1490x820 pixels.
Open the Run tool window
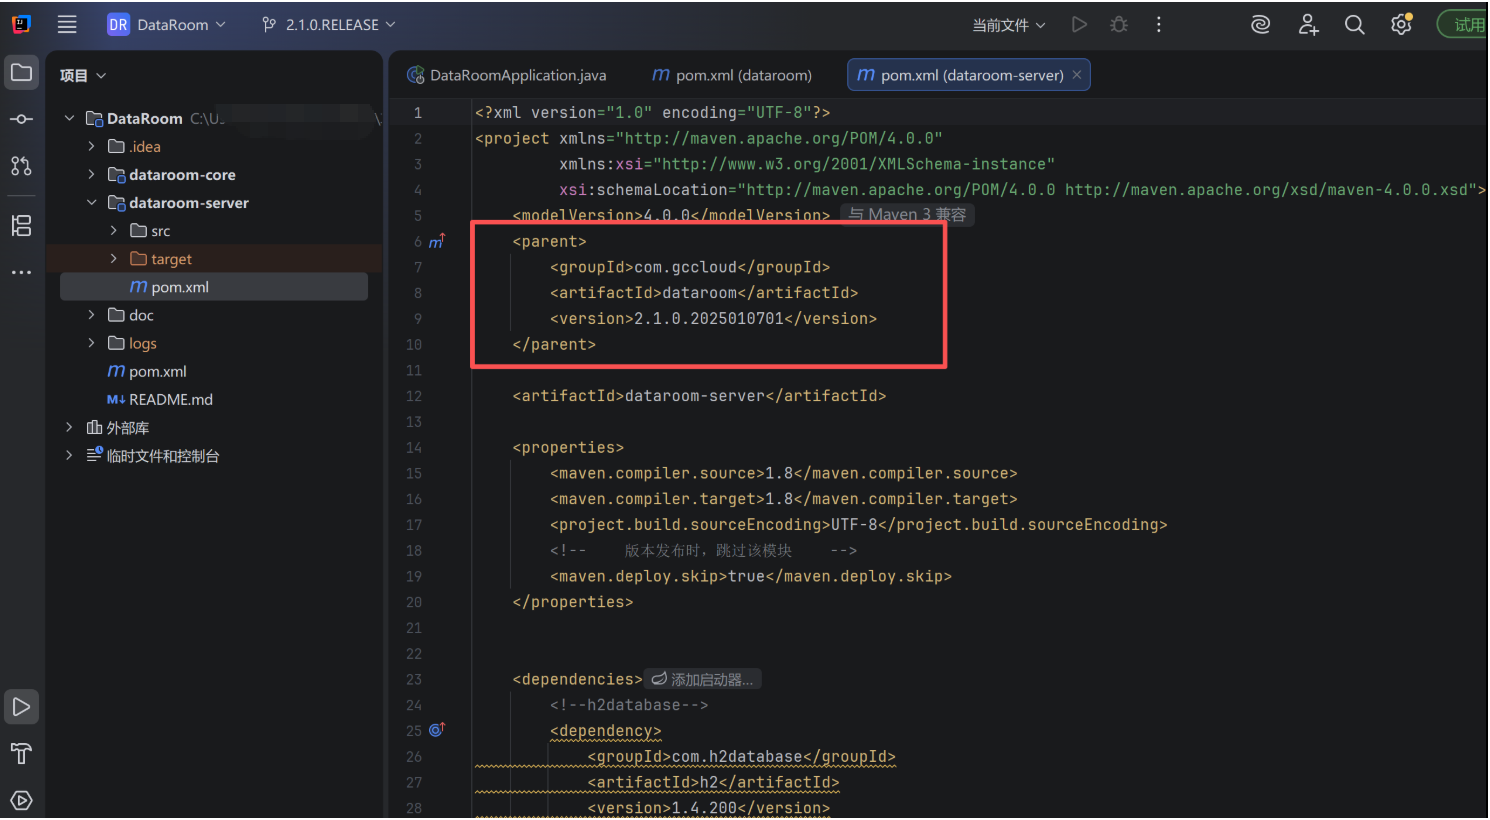[x=21, y=707]
